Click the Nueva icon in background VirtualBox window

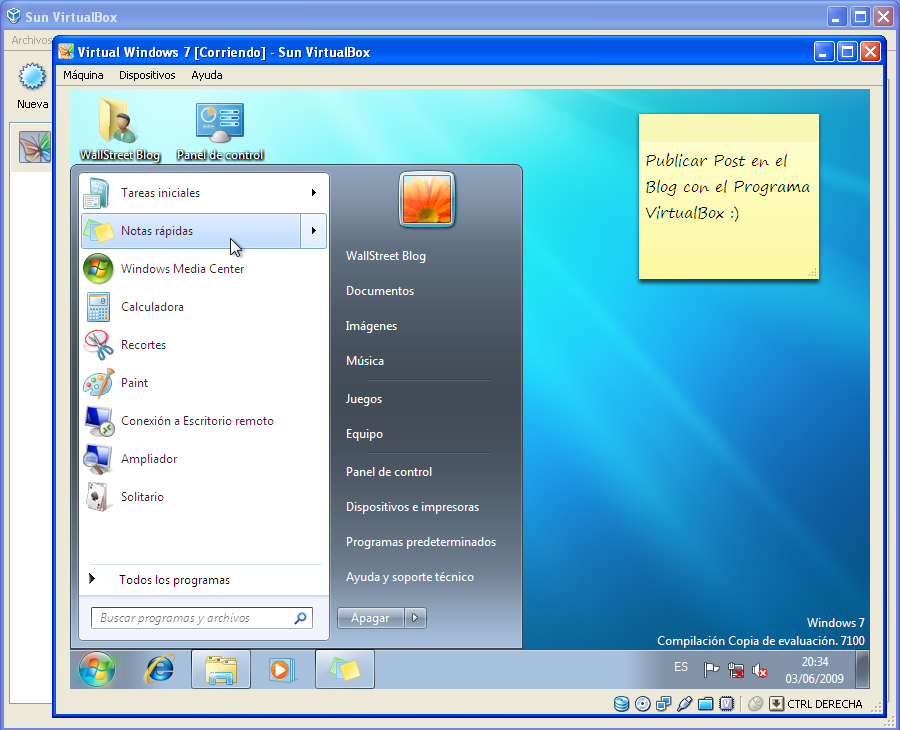point(32,77)
